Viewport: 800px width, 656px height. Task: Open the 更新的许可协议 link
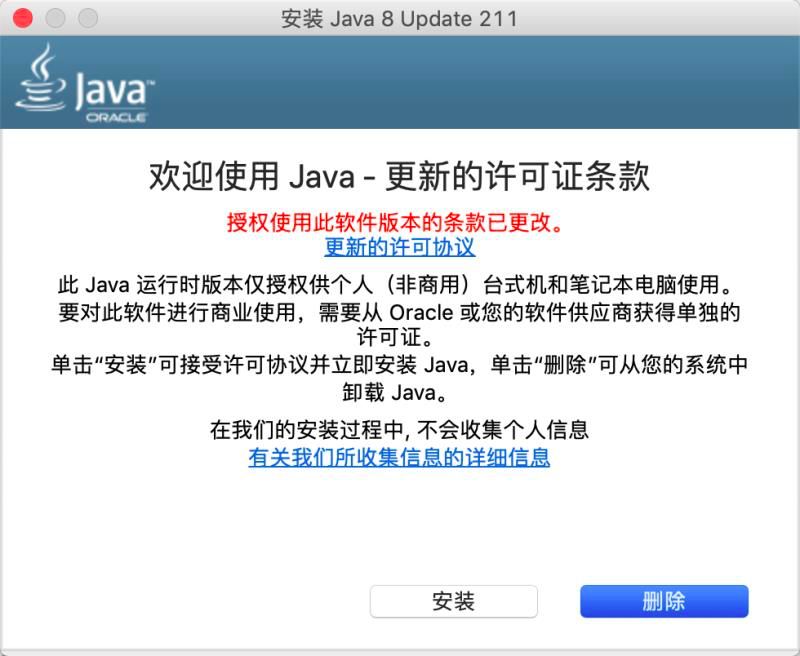[400, 247]
